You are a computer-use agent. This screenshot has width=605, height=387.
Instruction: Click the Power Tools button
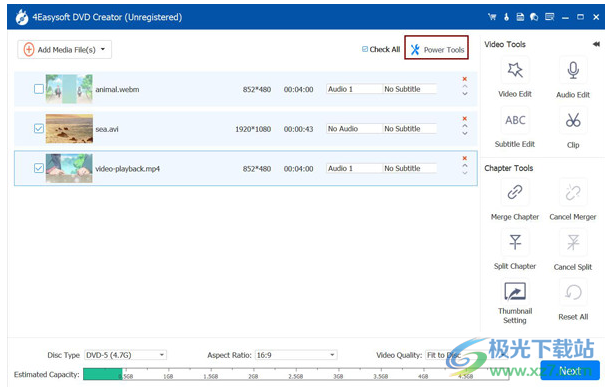[x=436, y=47]
